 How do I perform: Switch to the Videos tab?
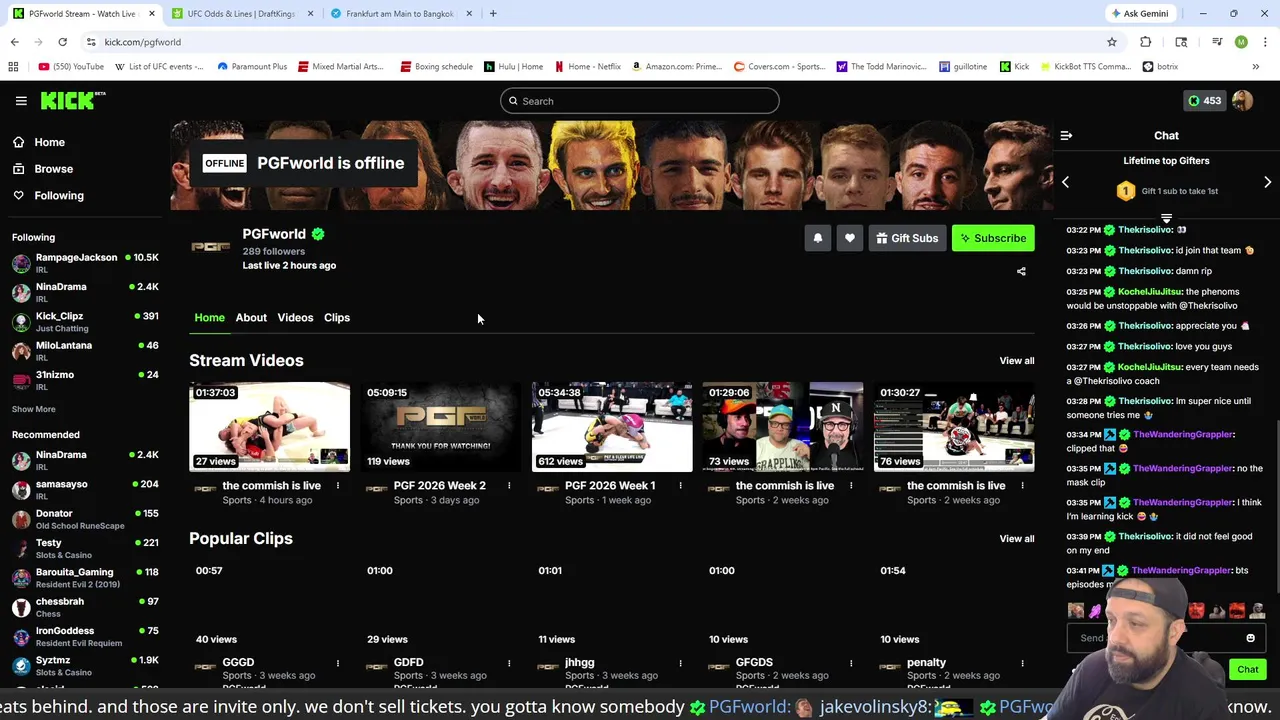tap(295, 318)
